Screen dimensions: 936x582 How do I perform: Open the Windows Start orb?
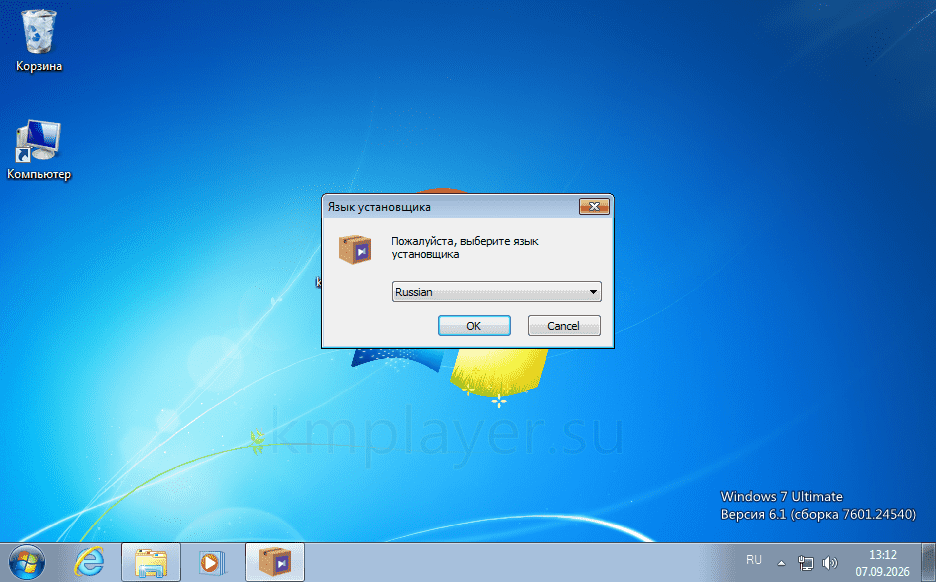[x=27, y=562]
